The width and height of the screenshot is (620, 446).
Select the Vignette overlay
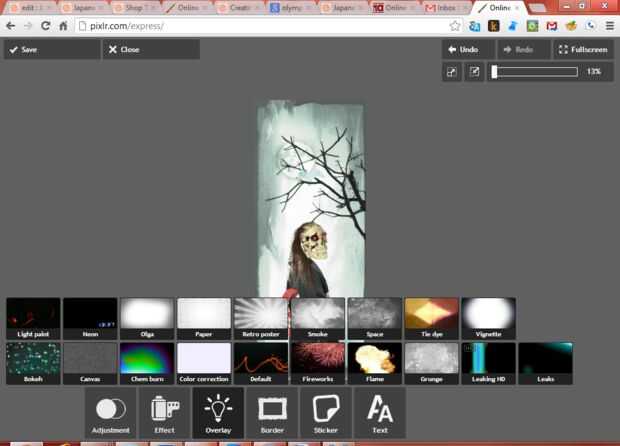(489, 319)
